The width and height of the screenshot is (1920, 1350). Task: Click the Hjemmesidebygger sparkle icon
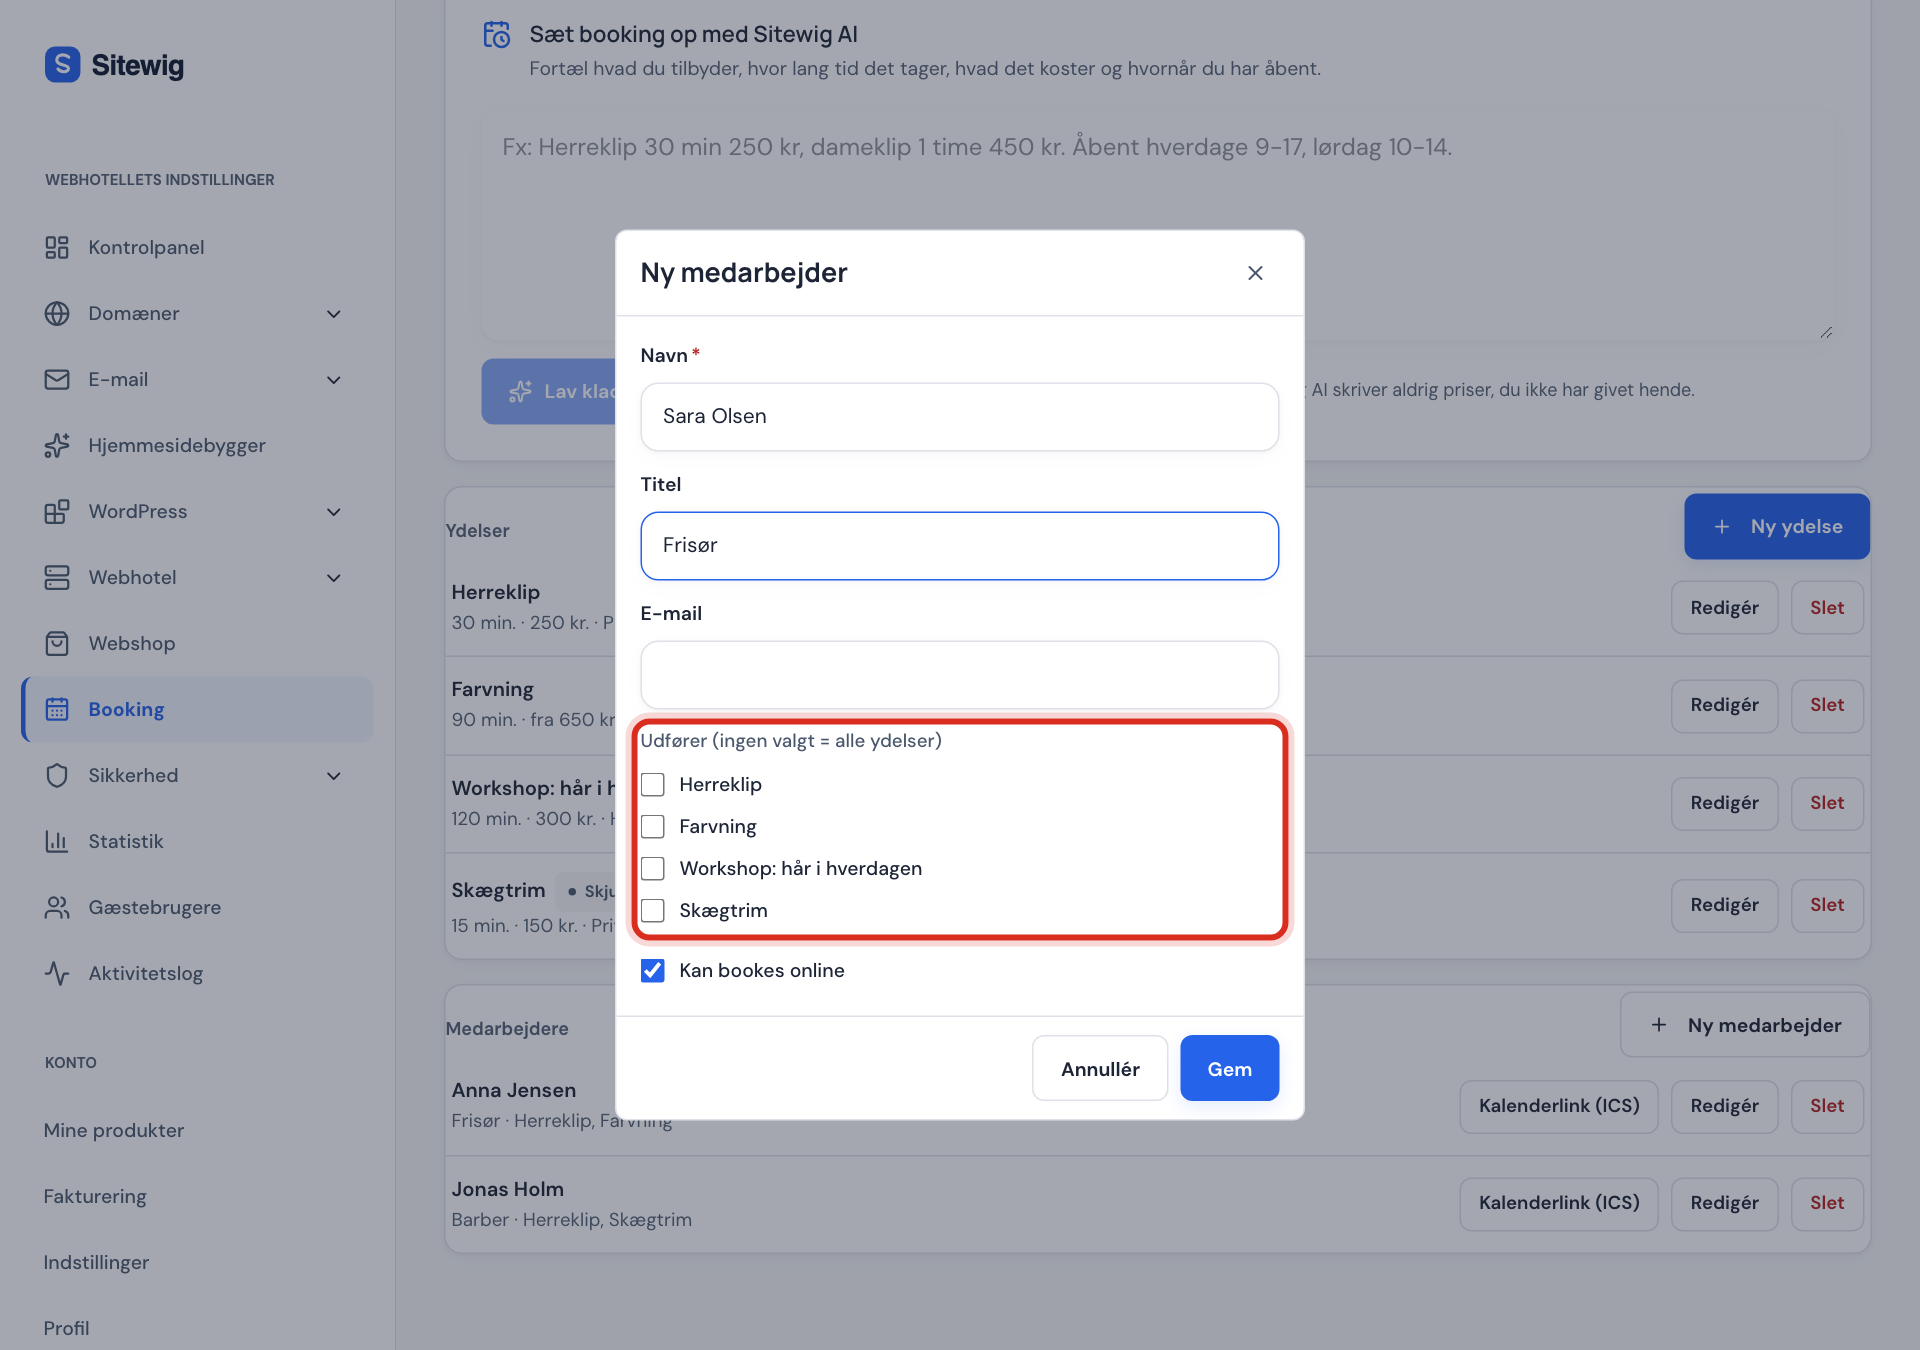pyautogui.click(x=57, y=445)
